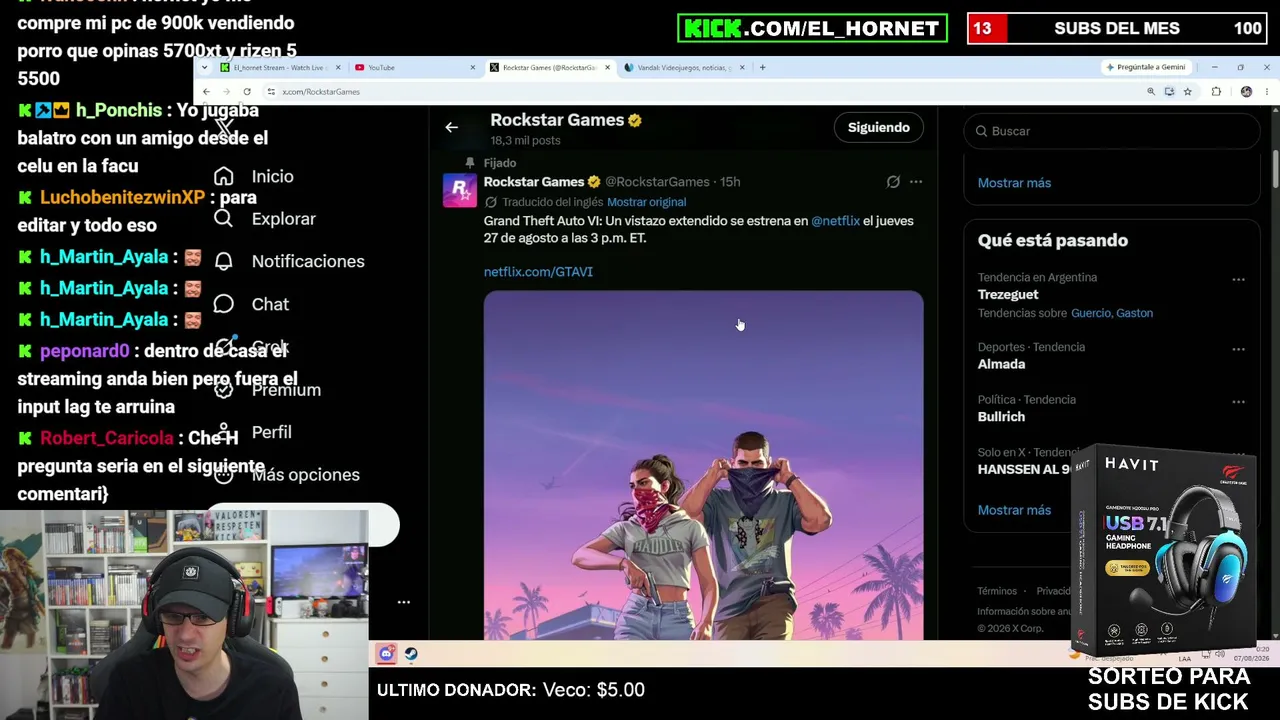Close the YouTube tab

click(473, 67)
